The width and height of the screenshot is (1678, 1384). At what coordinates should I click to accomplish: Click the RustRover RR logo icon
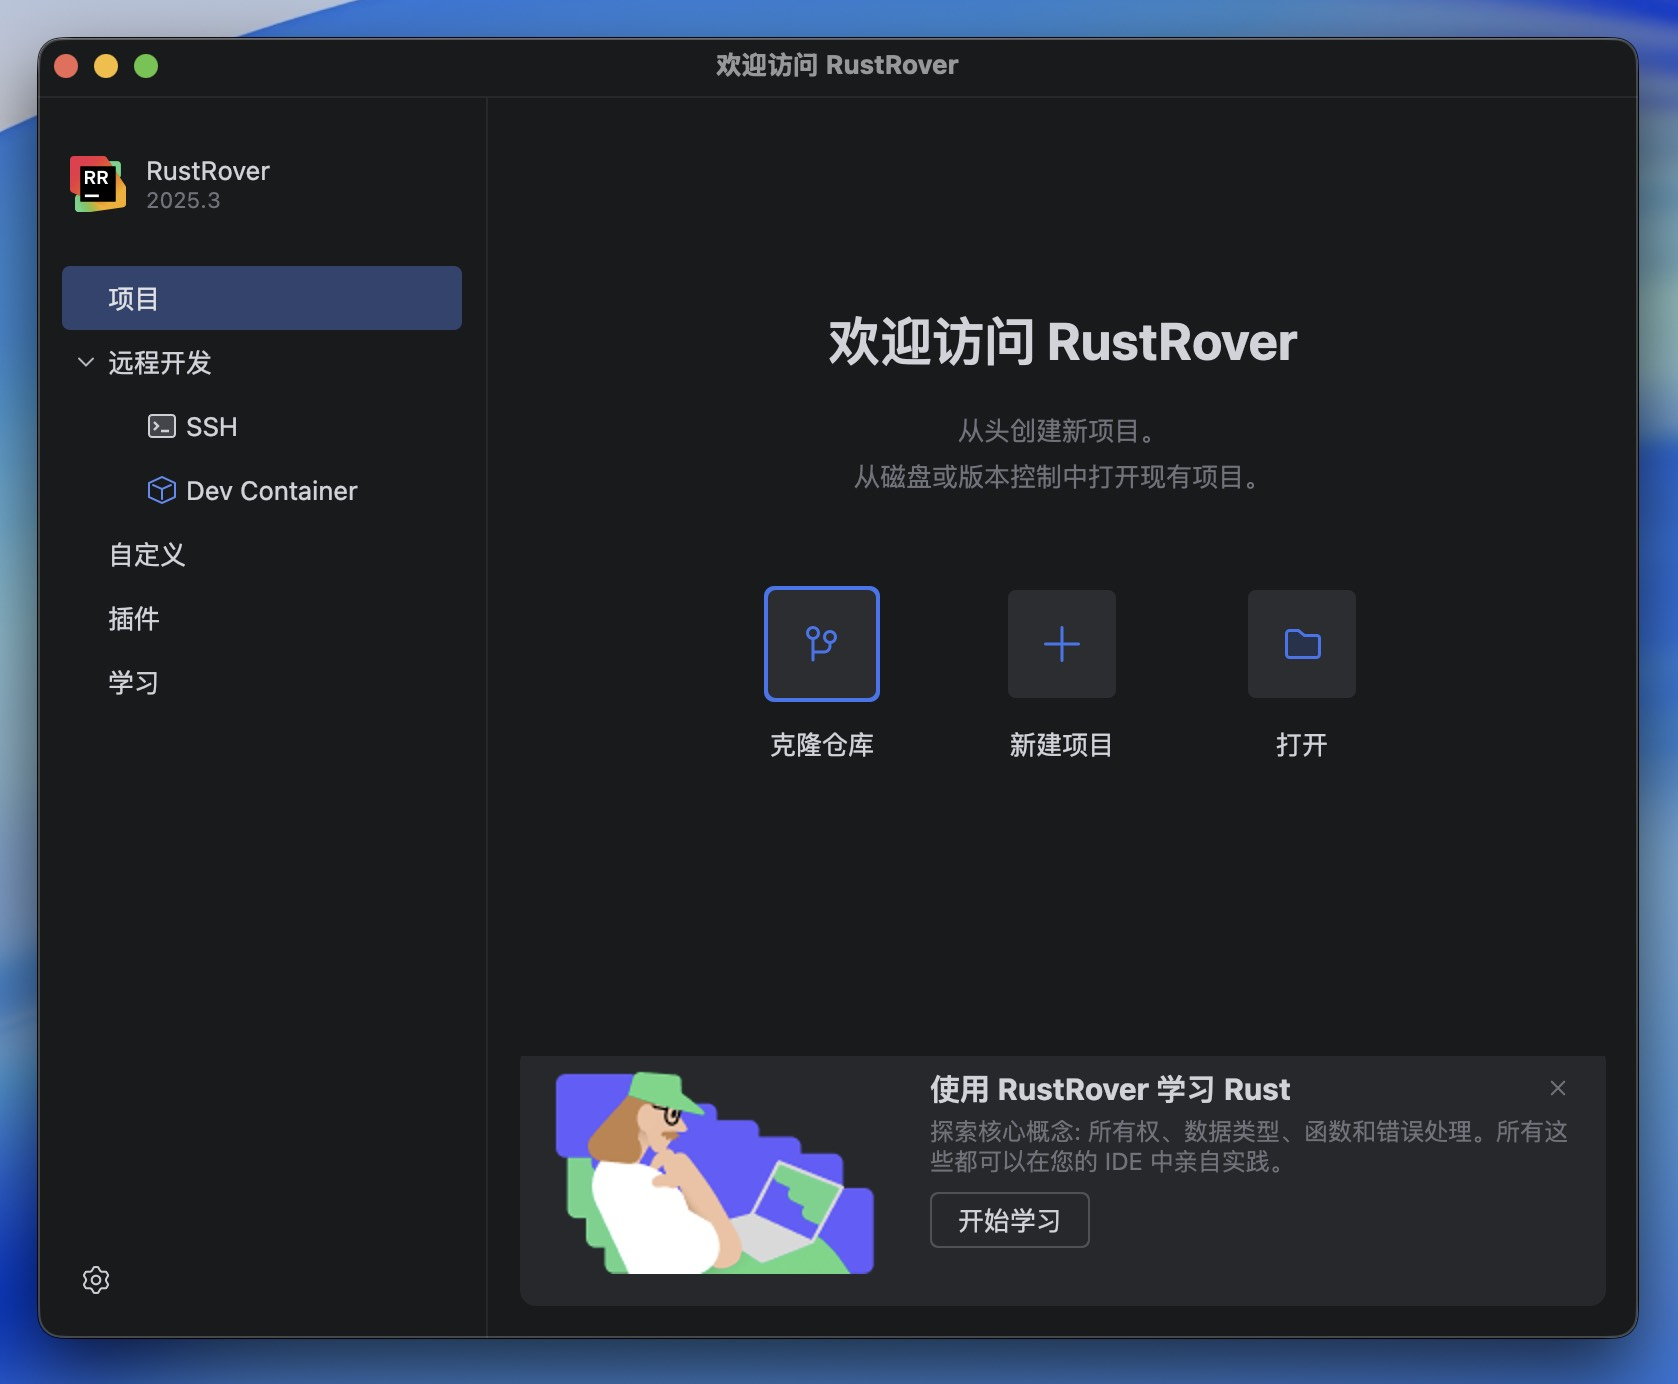tap(98, 184)
